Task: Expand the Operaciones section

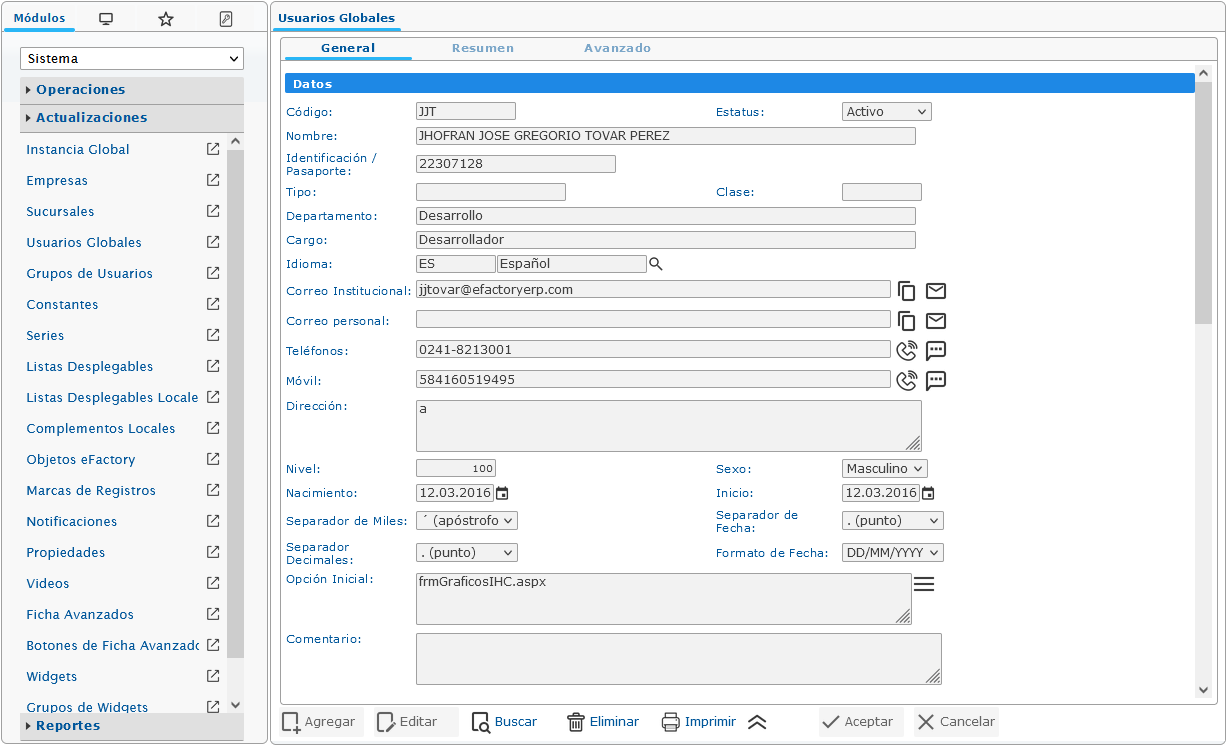Action: [x=80, y=90]
